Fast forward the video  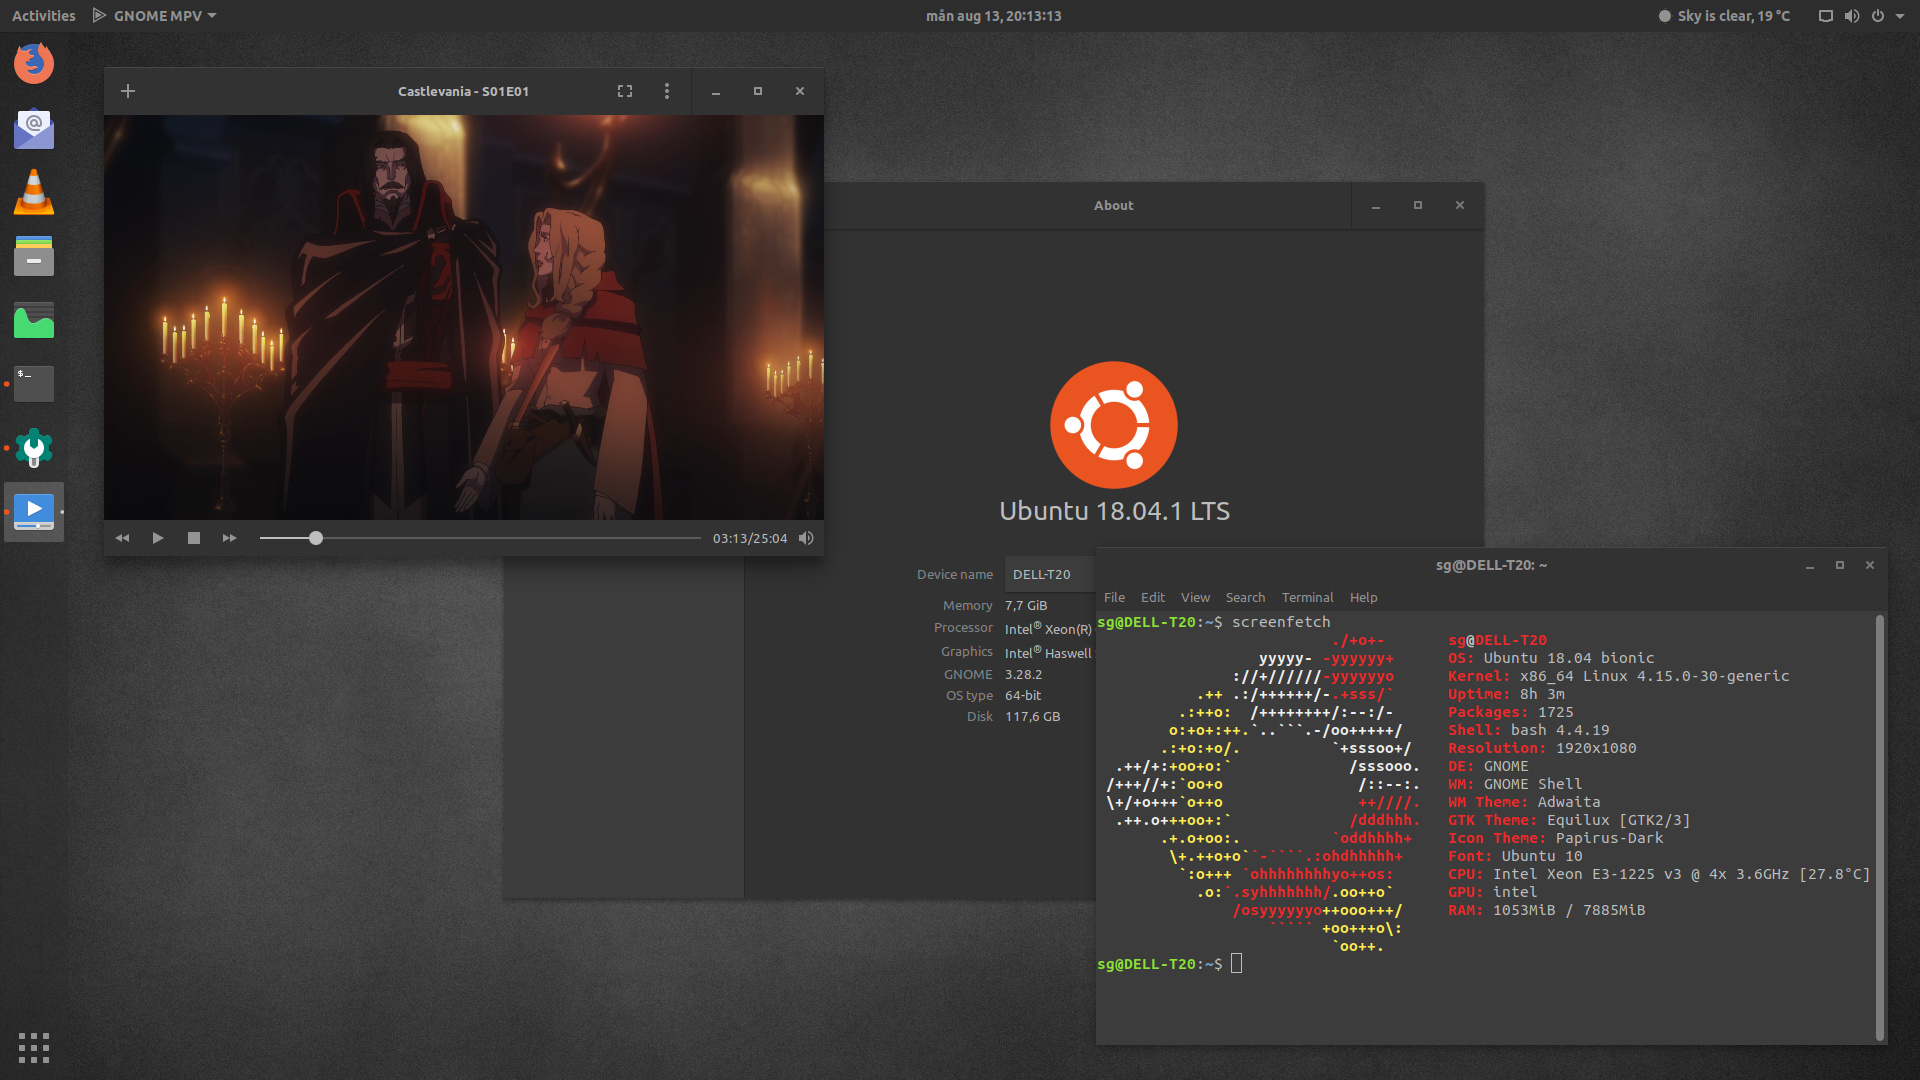pos(230,538)
